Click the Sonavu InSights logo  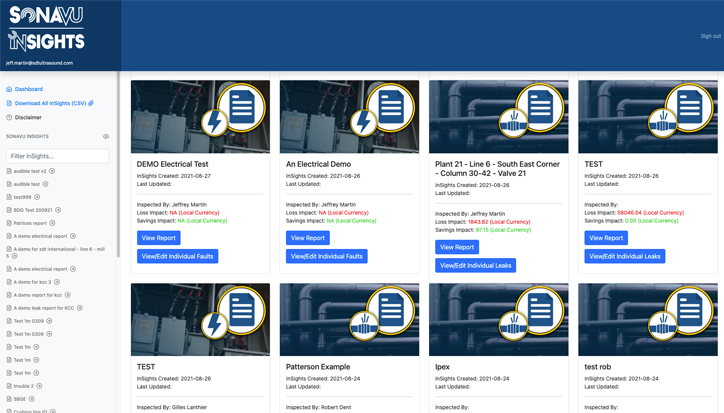coord(47,28)
